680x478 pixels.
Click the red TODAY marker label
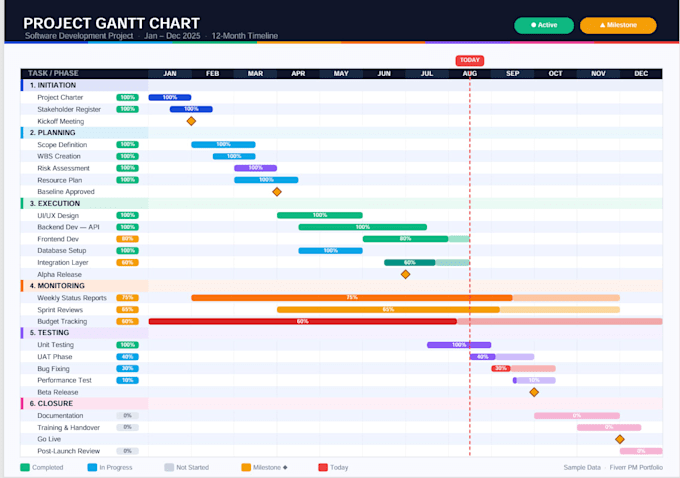470,60
